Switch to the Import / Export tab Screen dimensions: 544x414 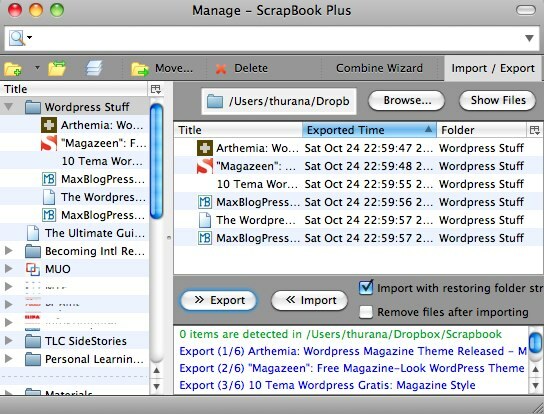(493, 68)
